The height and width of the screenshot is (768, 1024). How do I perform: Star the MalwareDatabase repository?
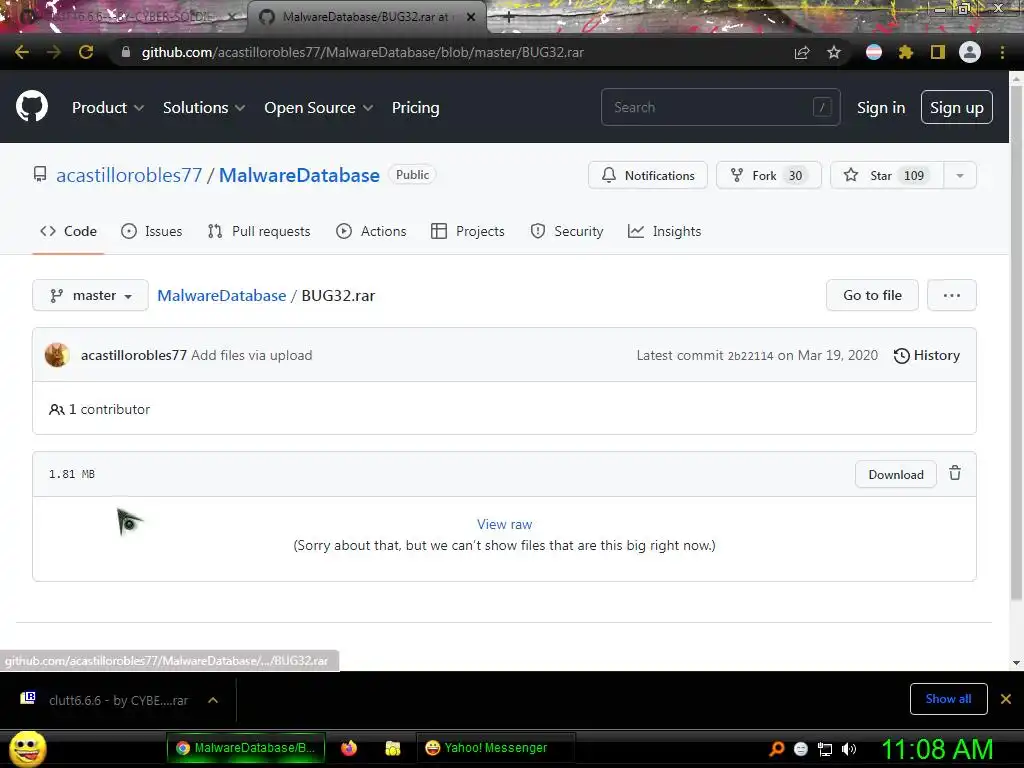(x=887, y=175)
